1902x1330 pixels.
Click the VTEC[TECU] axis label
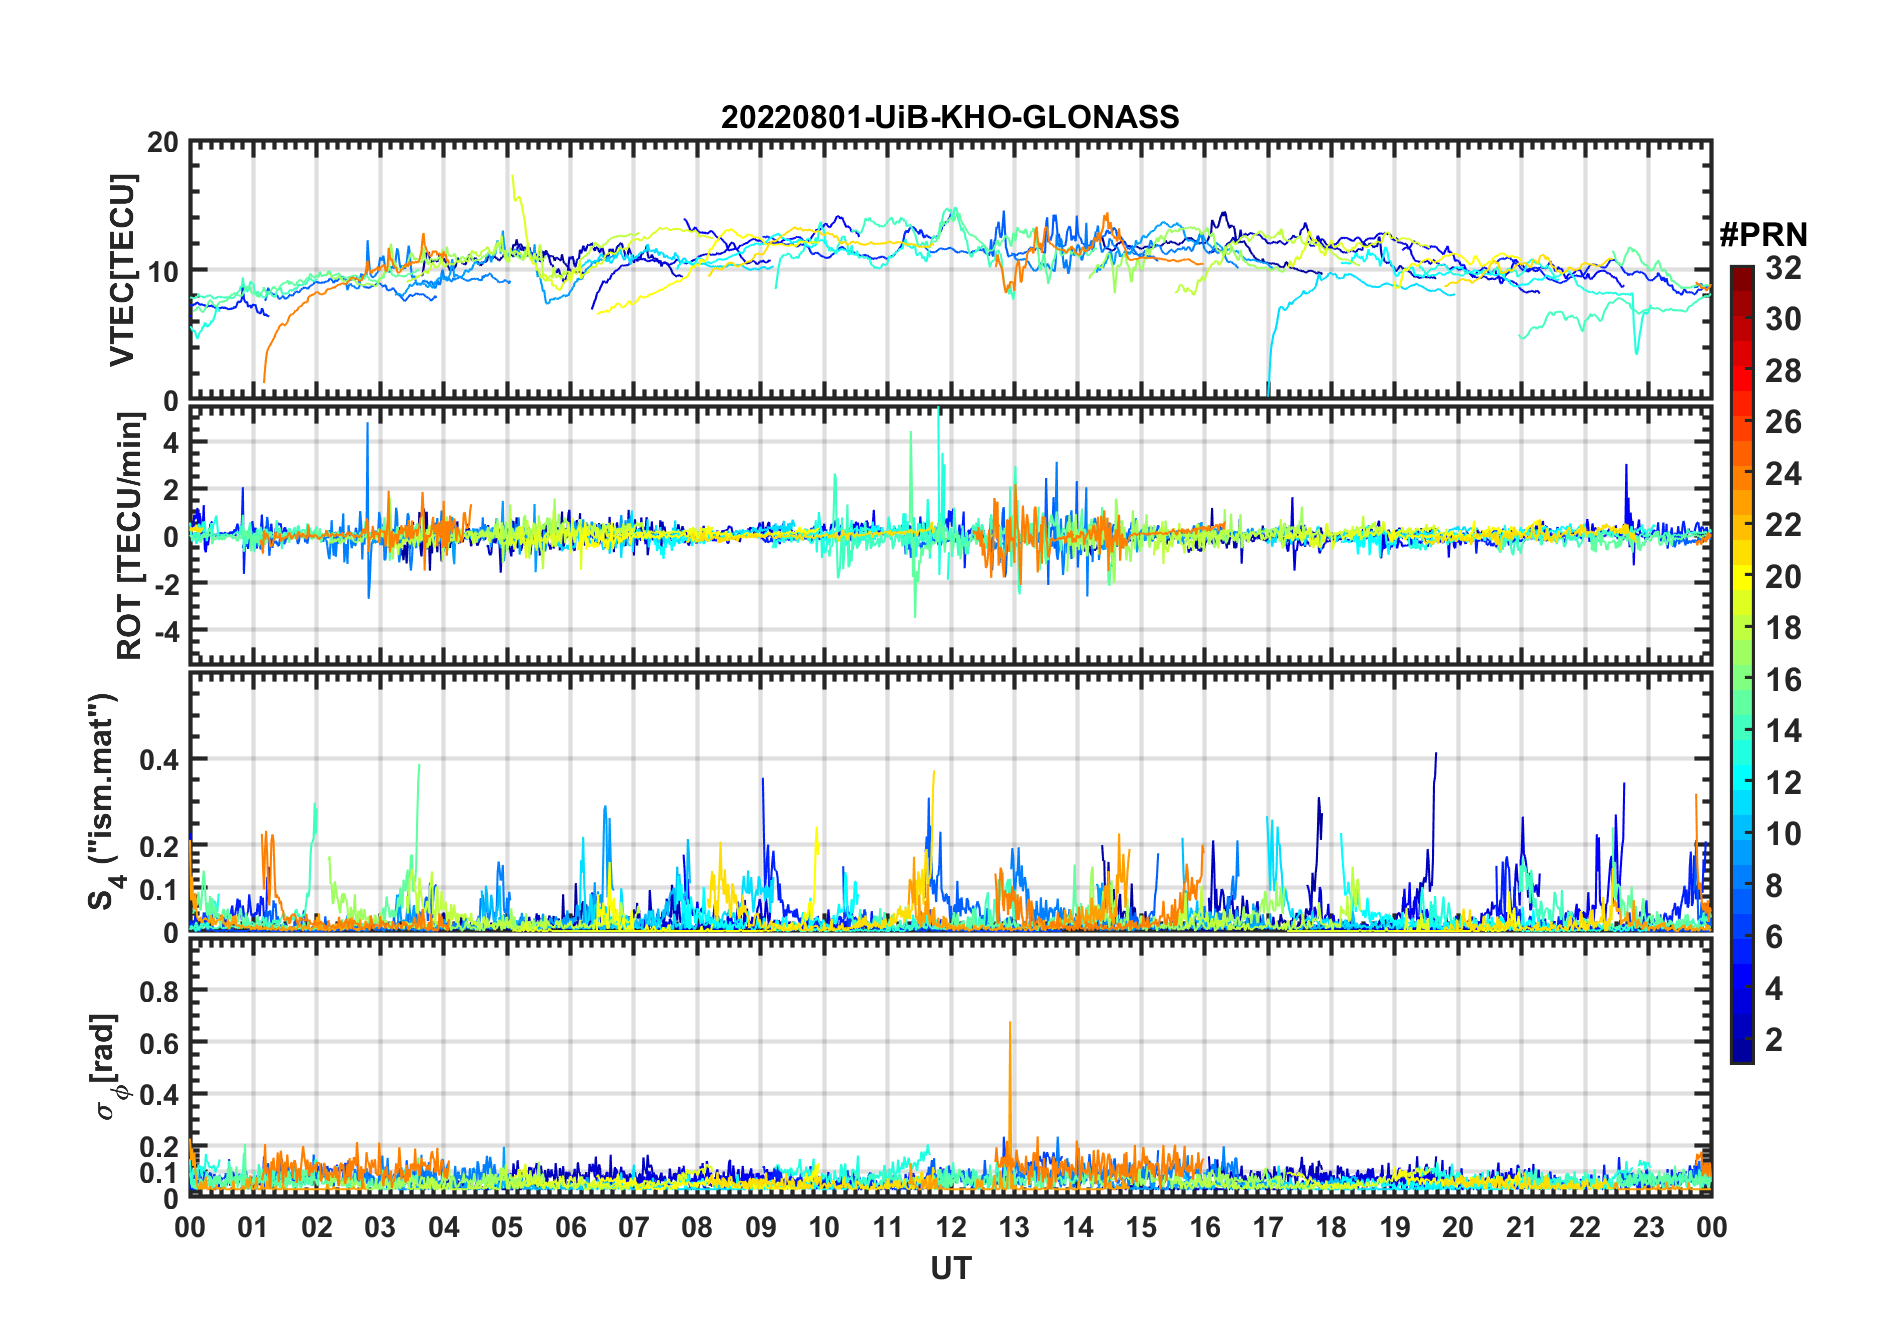[x=122, y=270]
